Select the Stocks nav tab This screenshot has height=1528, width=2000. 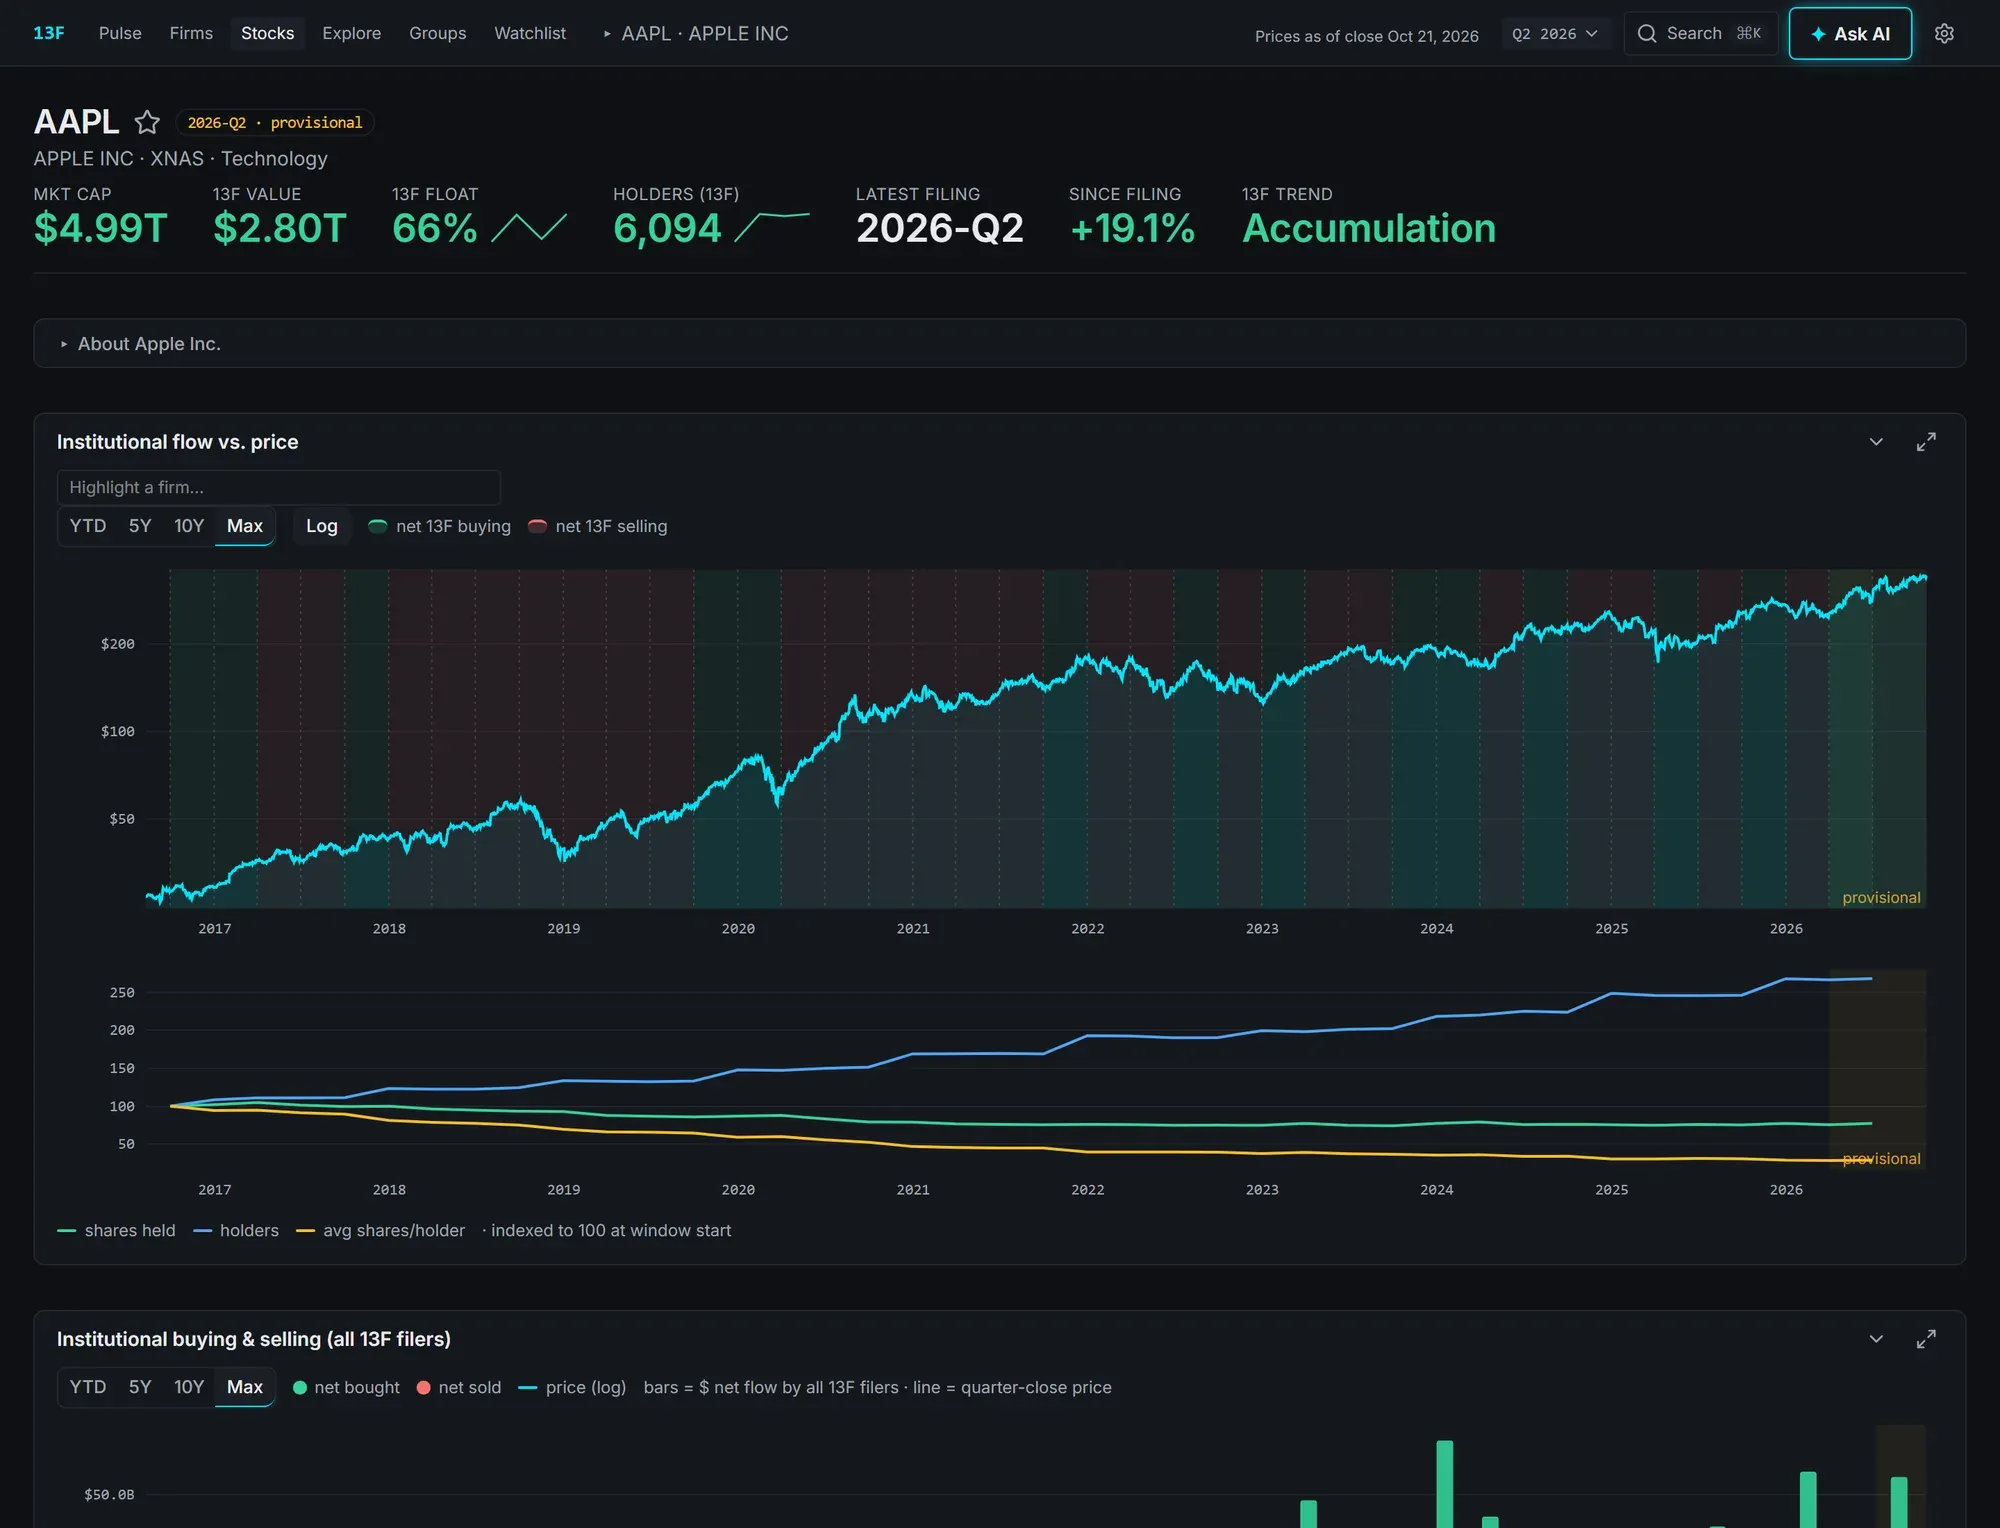(267, 33)
